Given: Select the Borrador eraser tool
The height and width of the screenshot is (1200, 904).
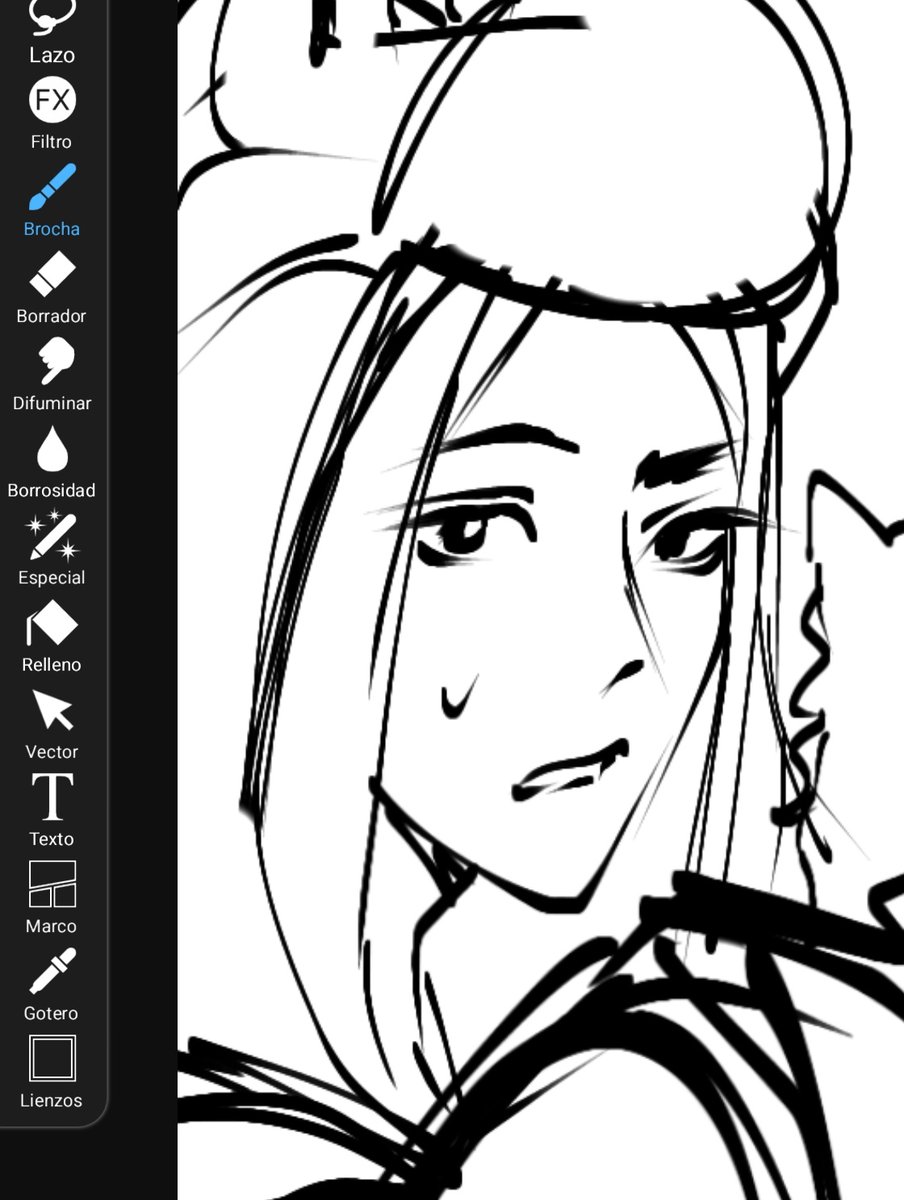Looking at the screenshot, I should pos(52,287).
